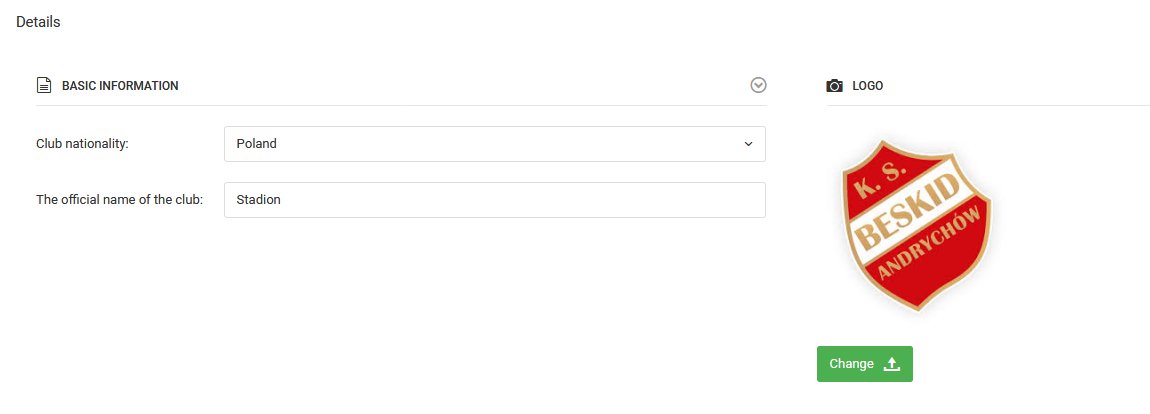Click the small arrow in nationality select

click(748, 144)
